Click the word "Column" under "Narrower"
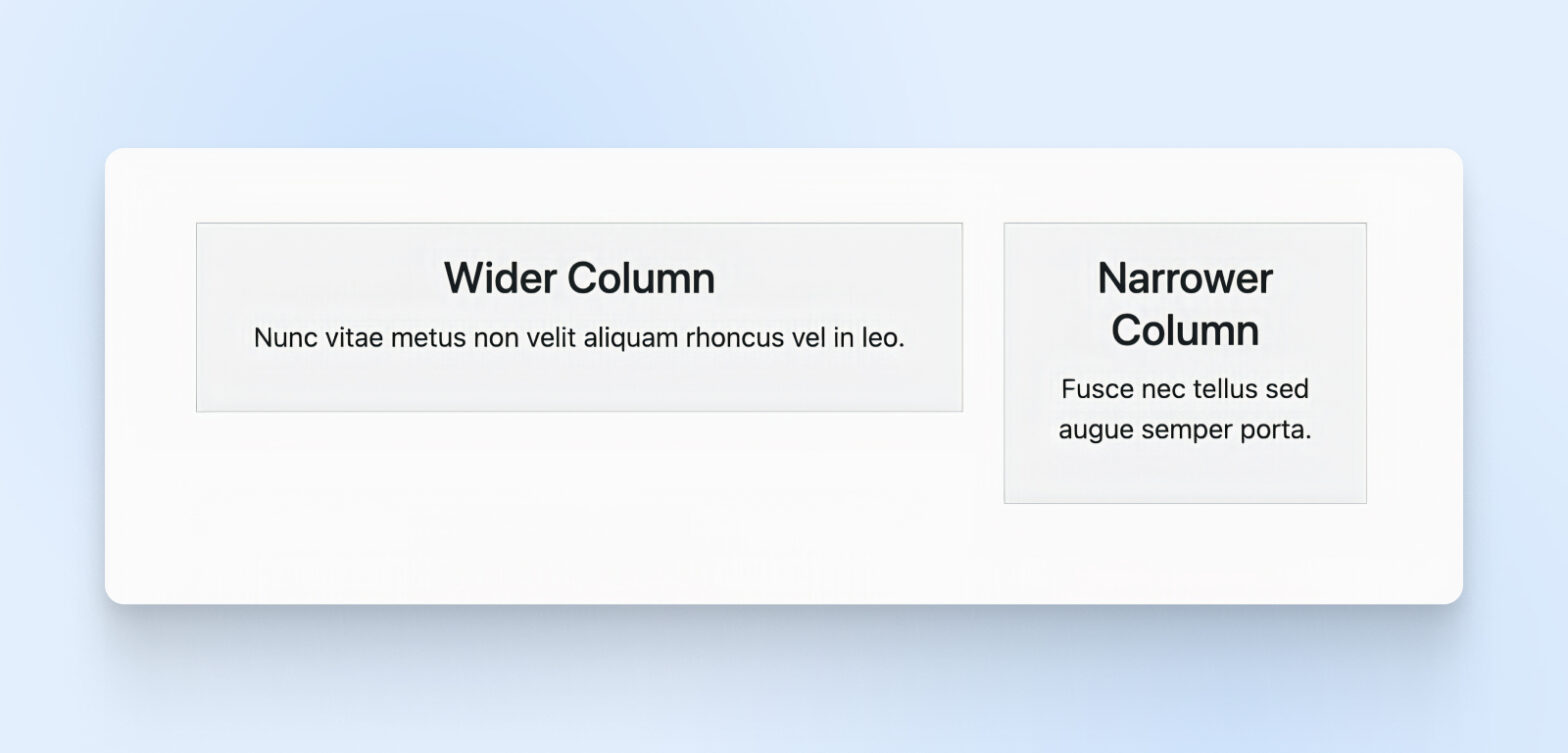This screenshot has height=753, width=1568. pos(1185,331)
